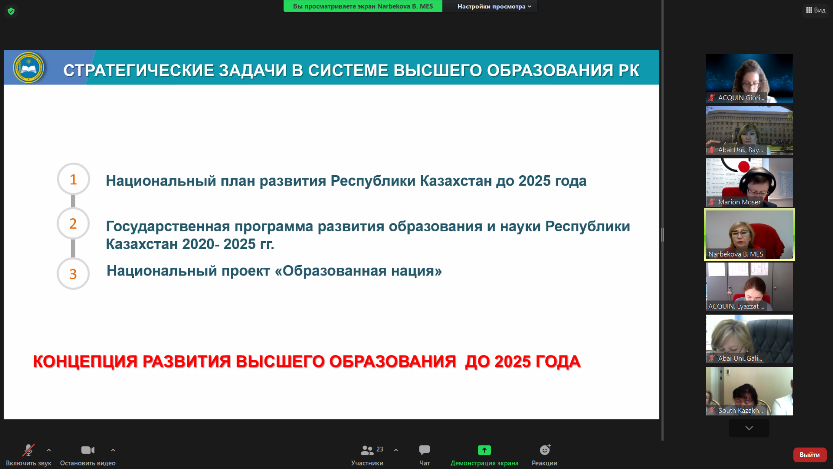
Task: Select the highlighted Narbekova B. MES video
Action: tap(749, 234)
